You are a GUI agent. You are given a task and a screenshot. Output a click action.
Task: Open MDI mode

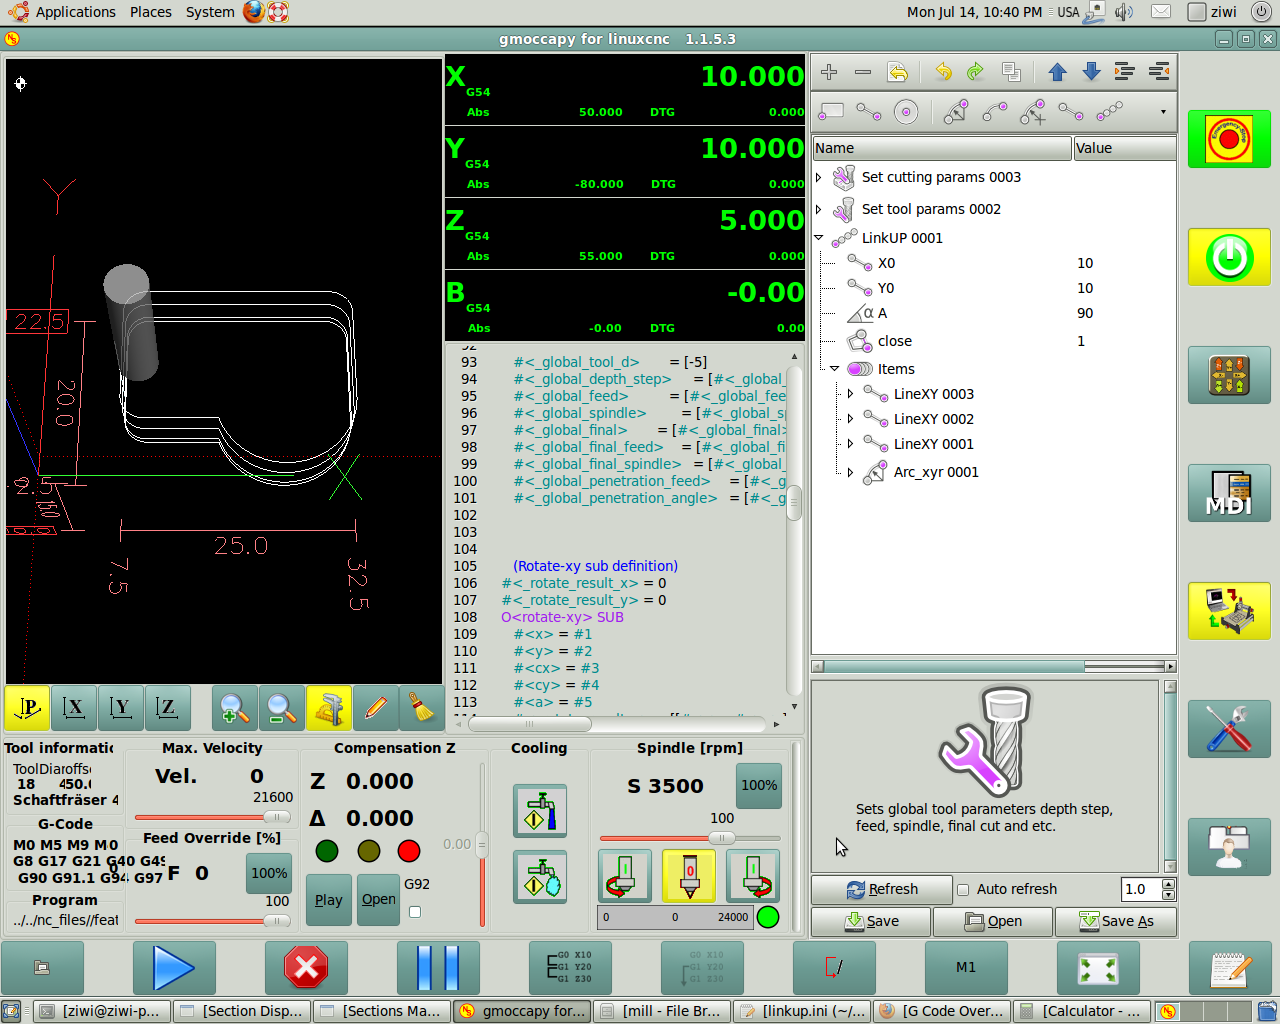pyautogui.click(x=1229, y=493)
